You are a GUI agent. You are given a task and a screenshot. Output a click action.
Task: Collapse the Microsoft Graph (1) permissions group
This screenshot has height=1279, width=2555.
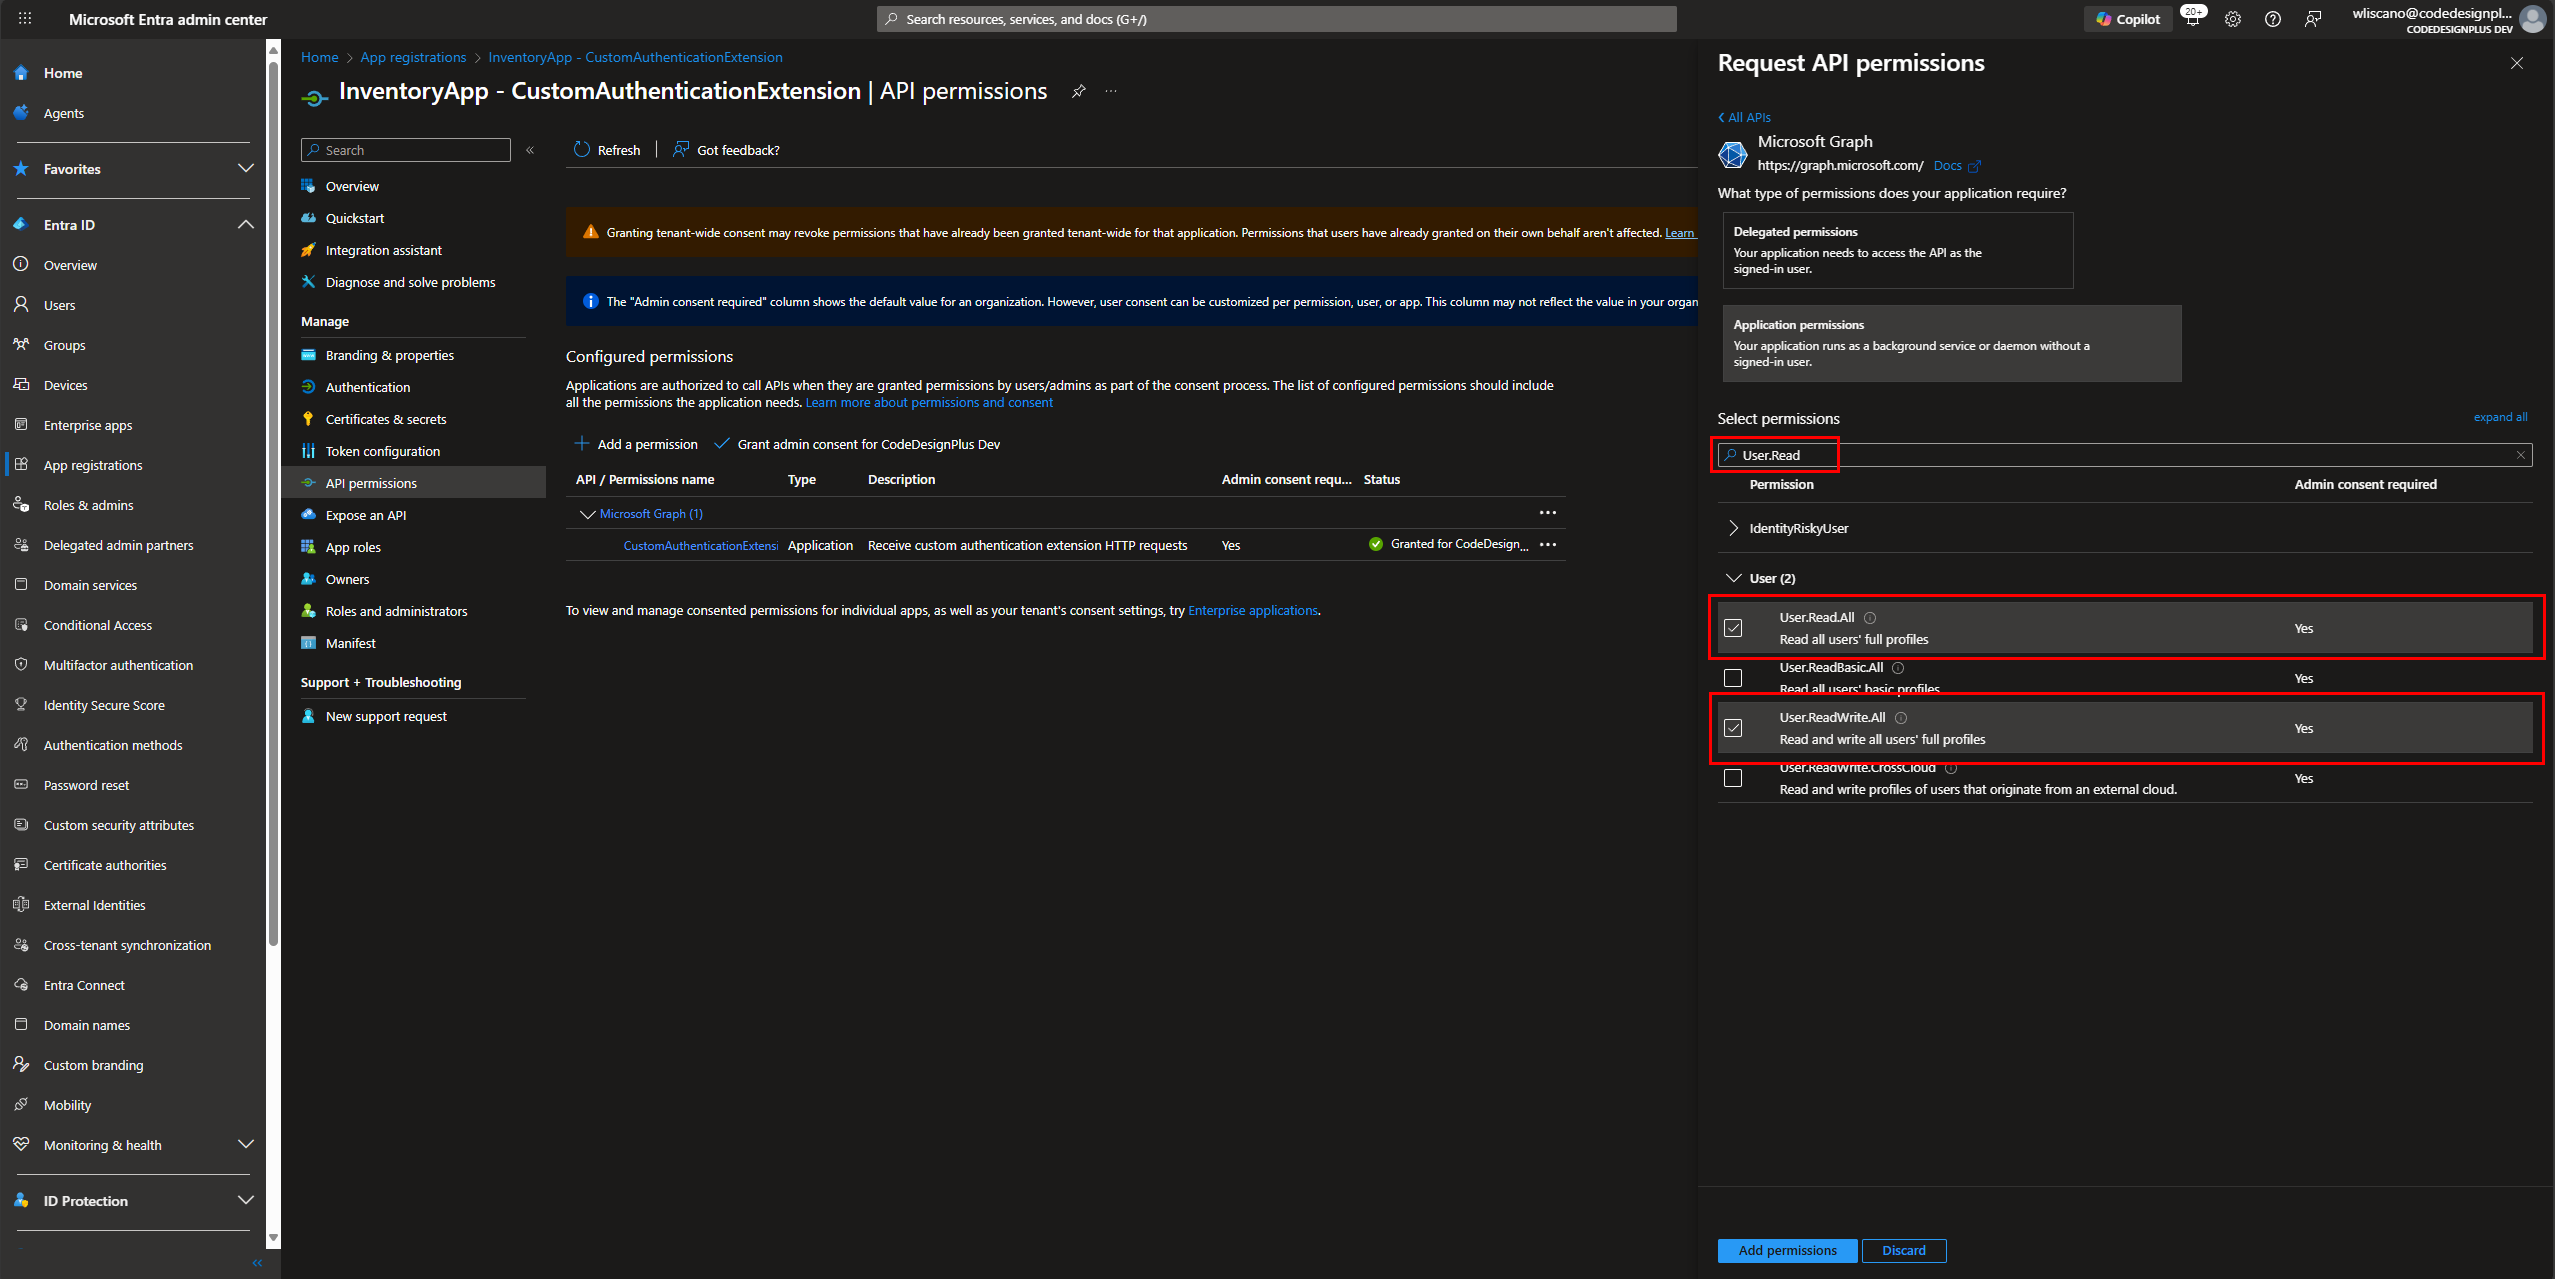[x=587, y=514]
